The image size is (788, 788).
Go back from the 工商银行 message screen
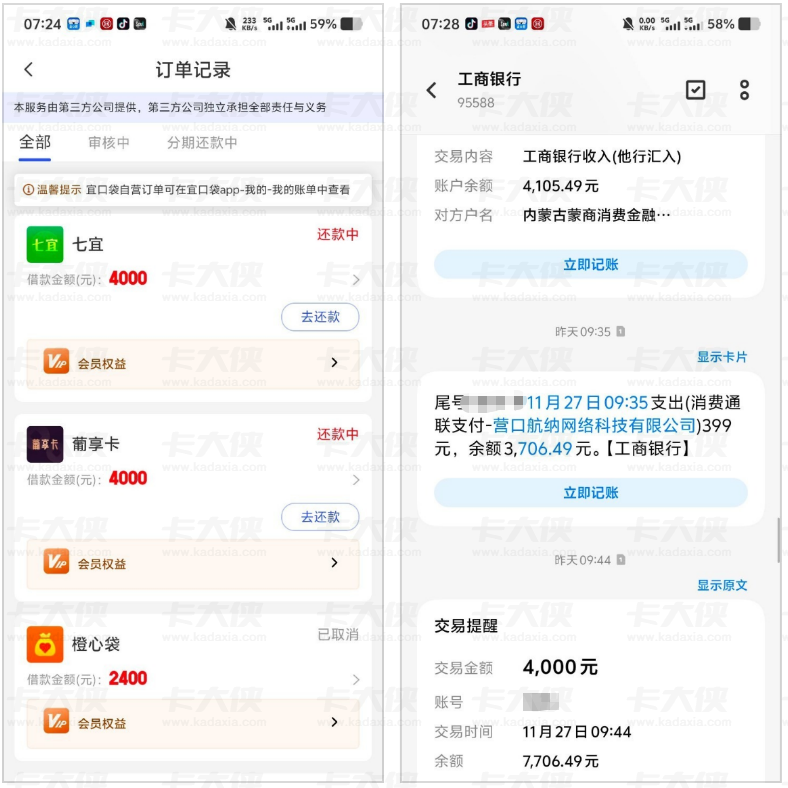pos(431,90)
